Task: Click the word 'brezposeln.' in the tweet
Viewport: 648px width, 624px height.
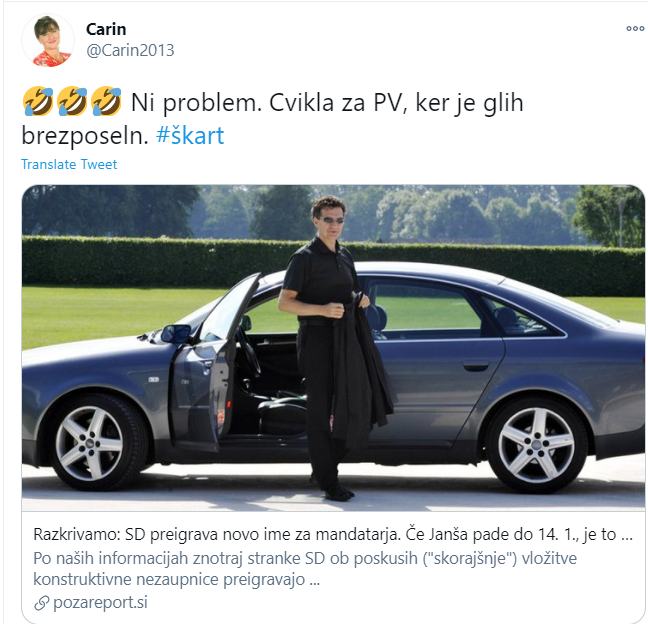Action: click(x=85, y=136)
